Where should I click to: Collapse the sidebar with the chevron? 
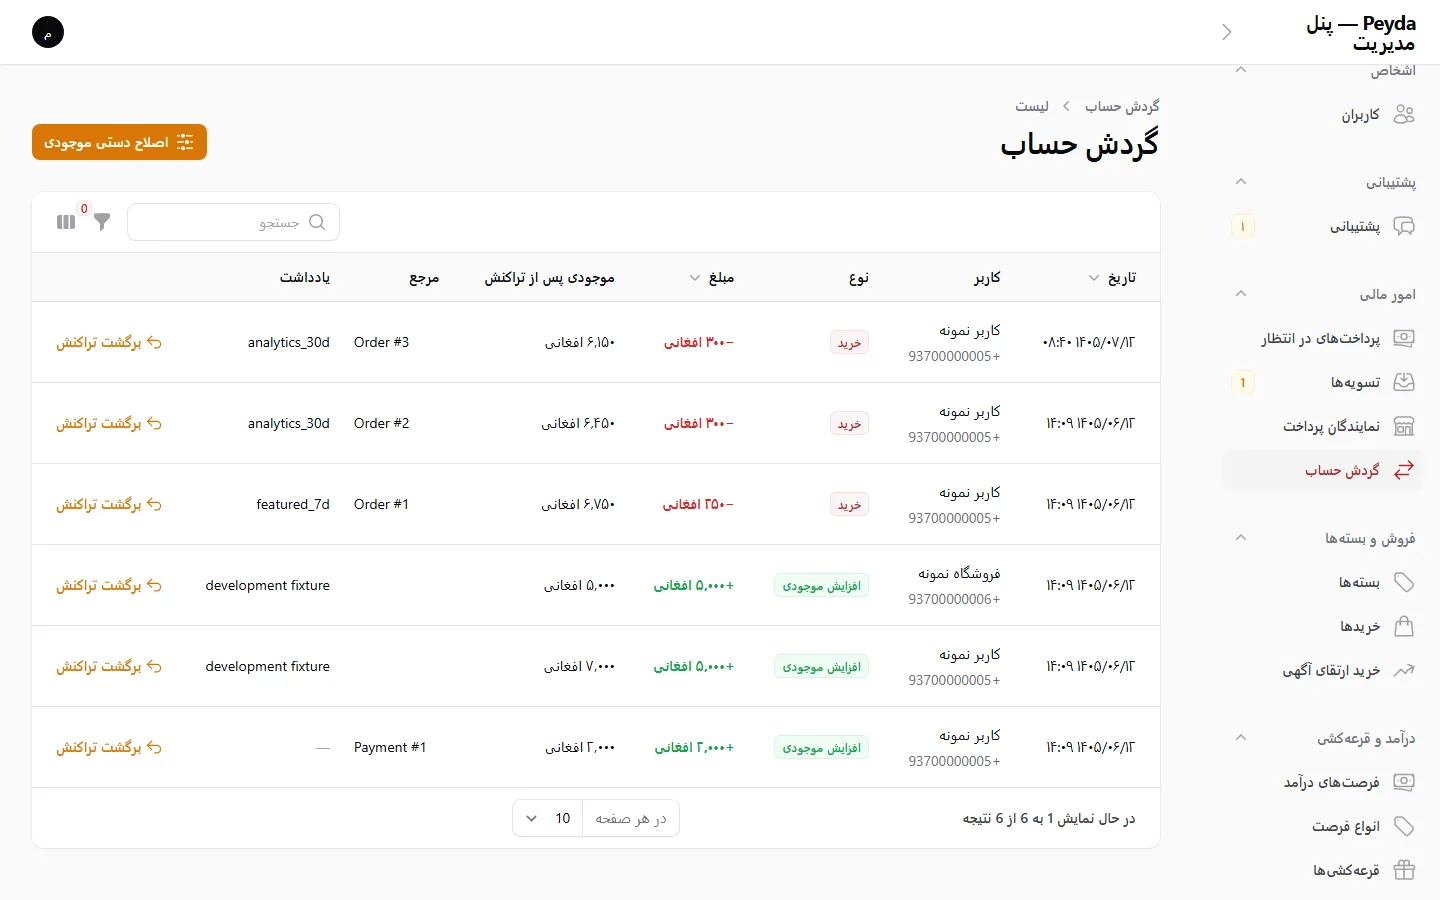click(1227, 32)
